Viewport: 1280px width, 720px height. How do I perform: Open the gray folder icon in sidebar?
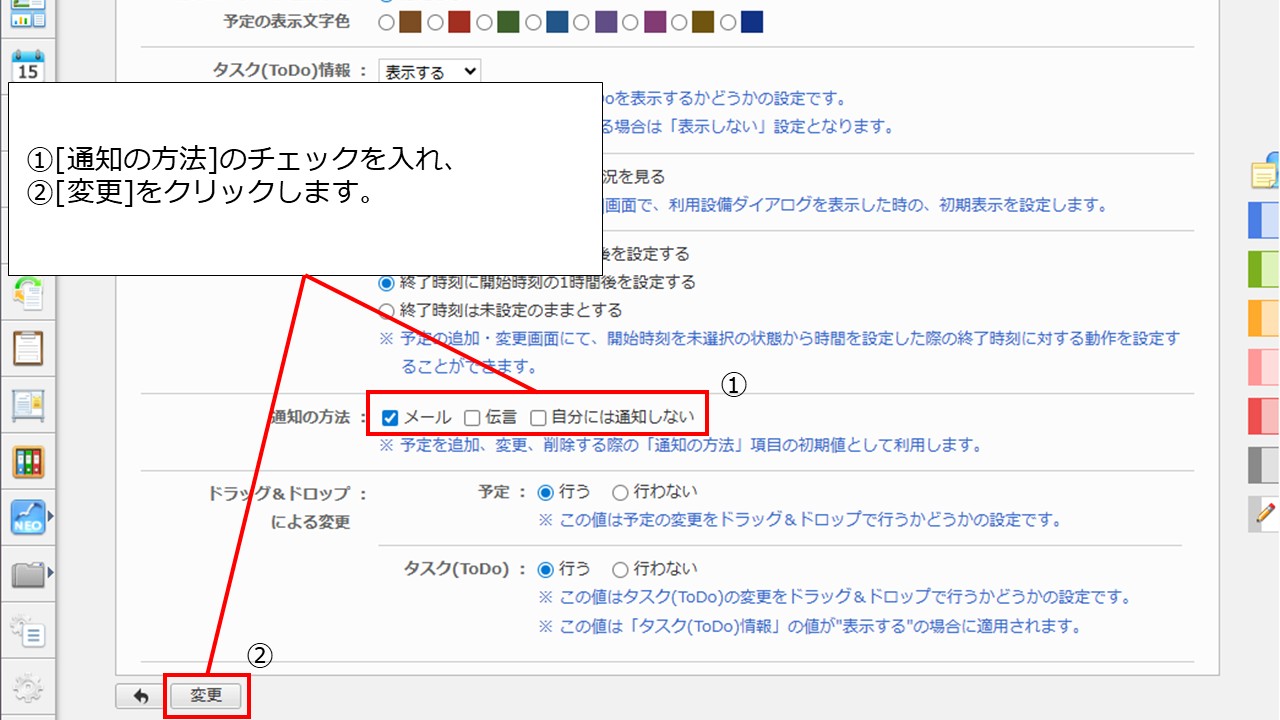[27, 574]
